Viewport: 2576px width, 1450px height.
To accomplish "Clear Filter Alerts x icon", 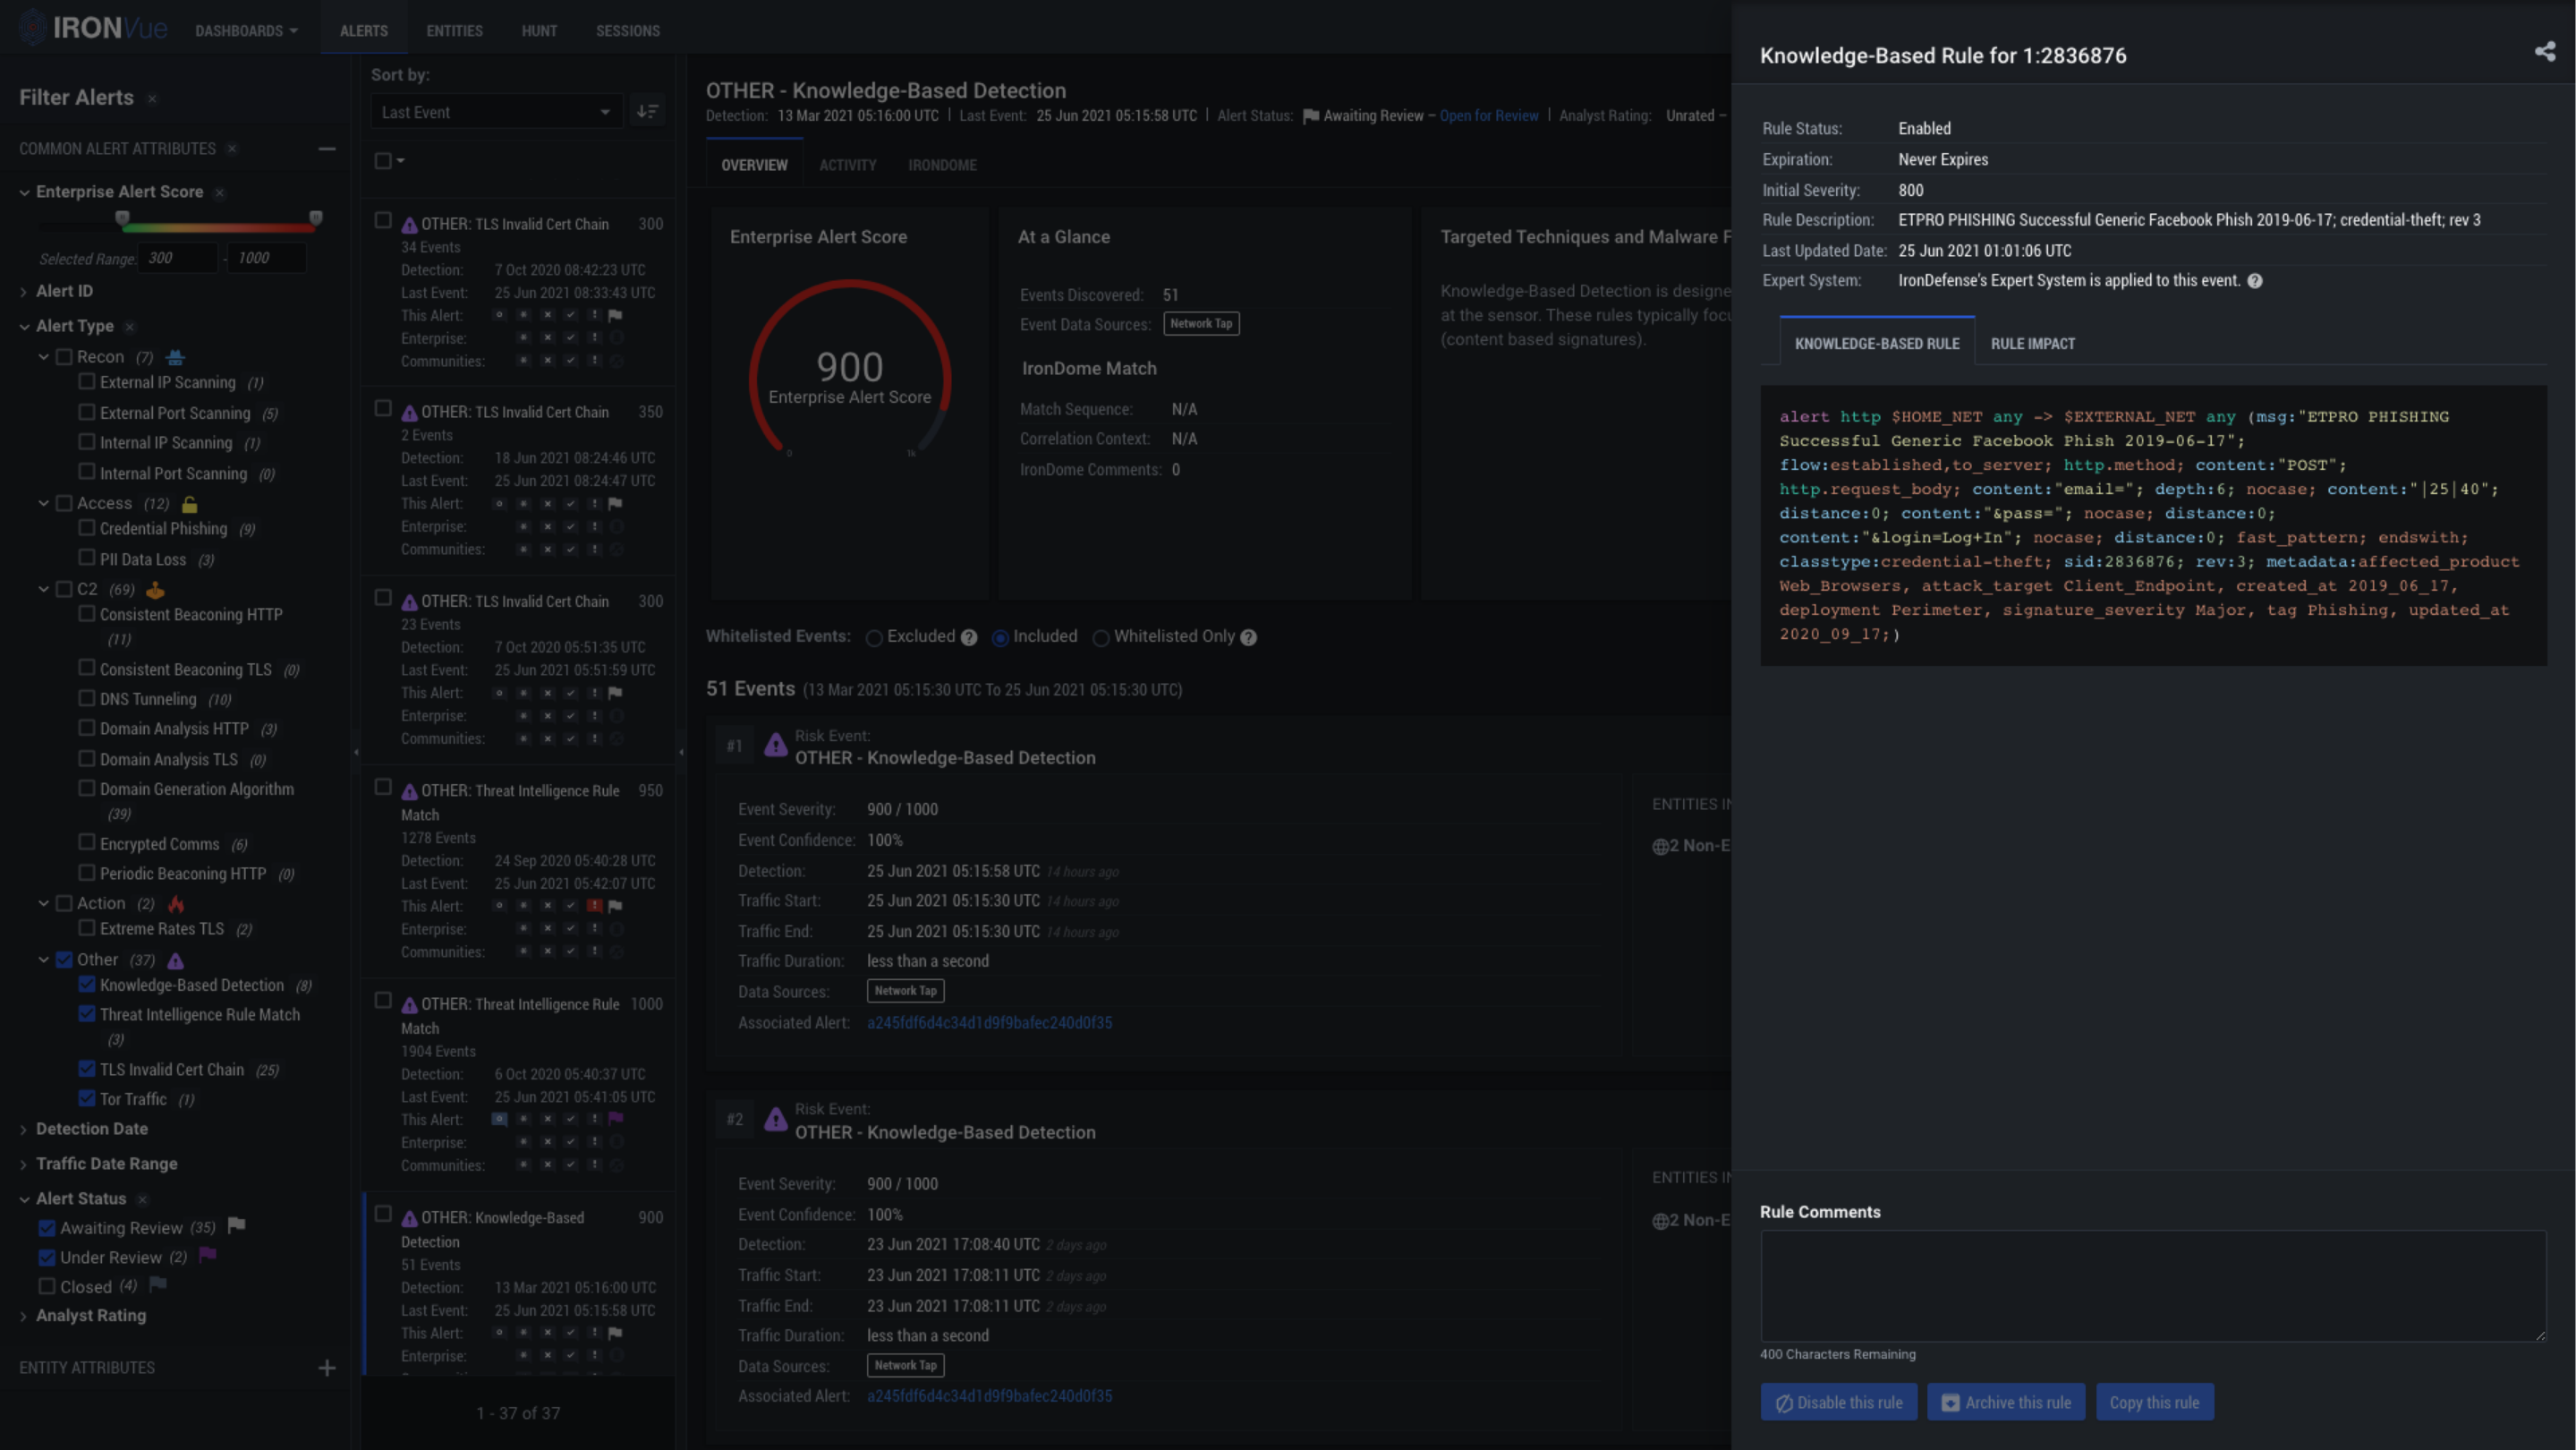I will tap(152, 99).
